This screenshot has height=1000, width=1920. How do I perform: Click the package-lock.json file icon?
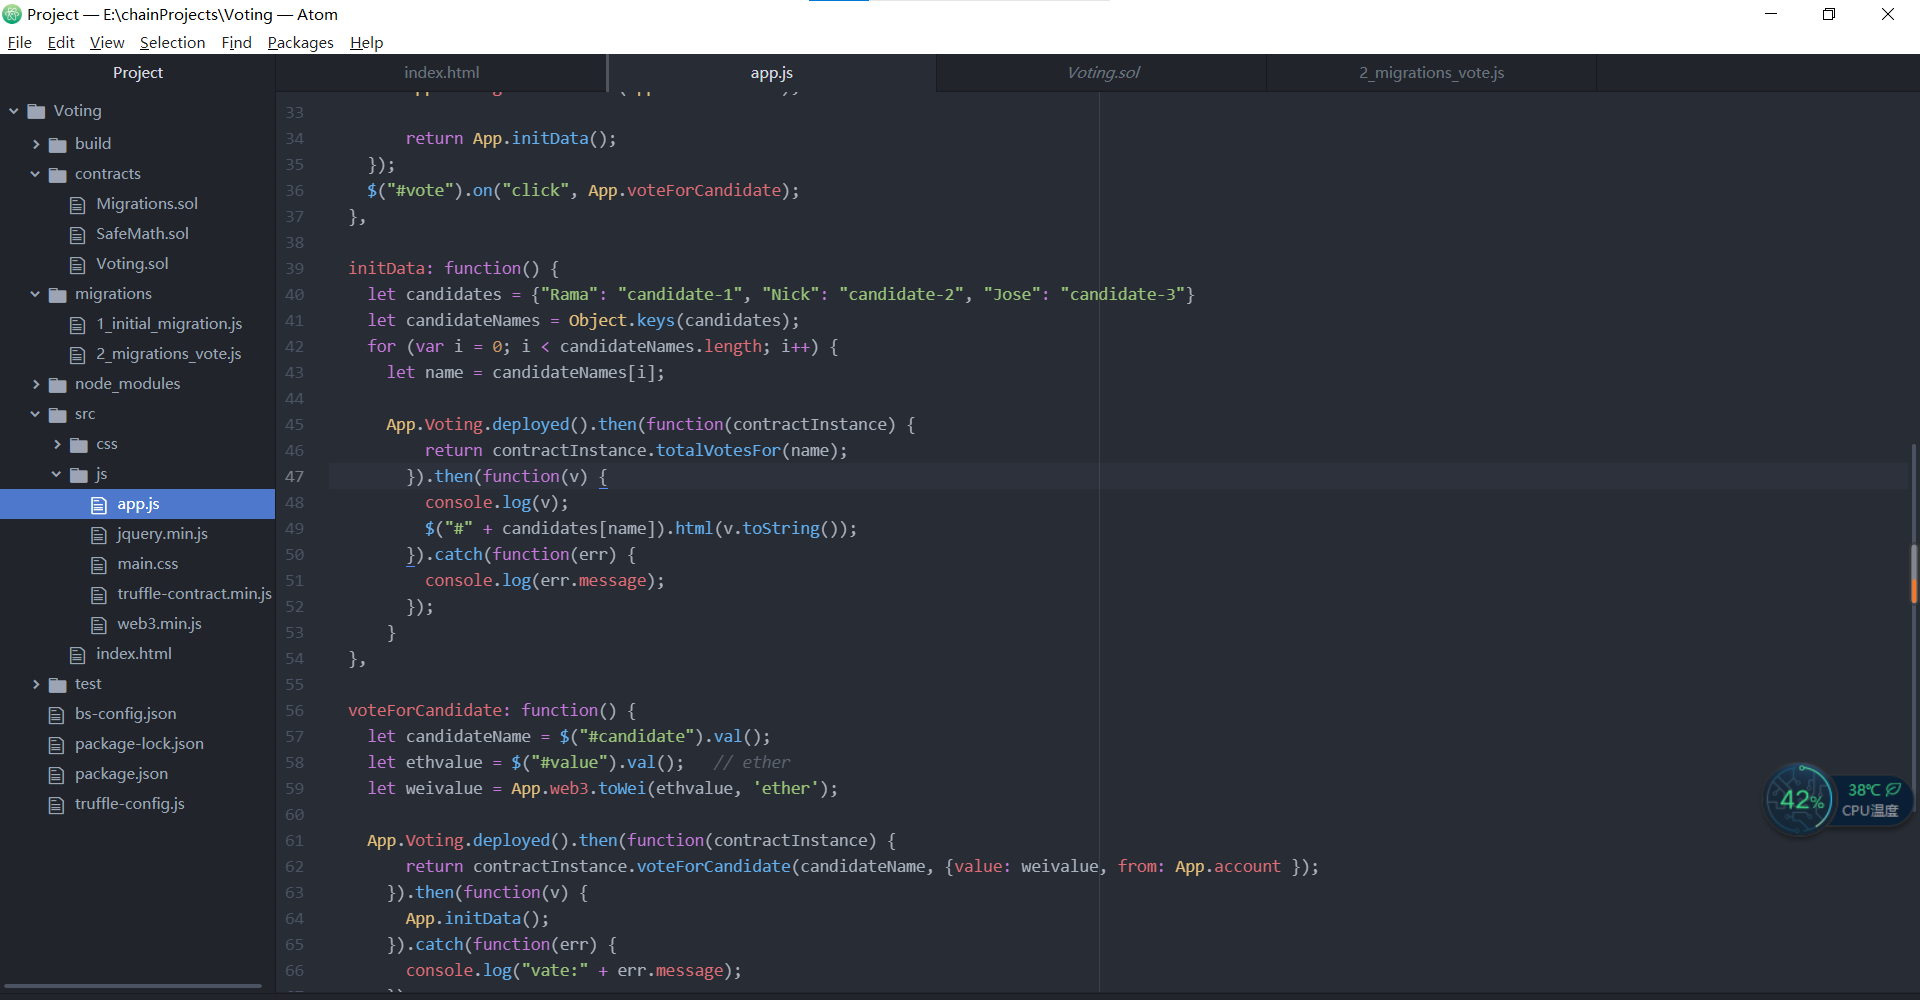tap(57, 744)
